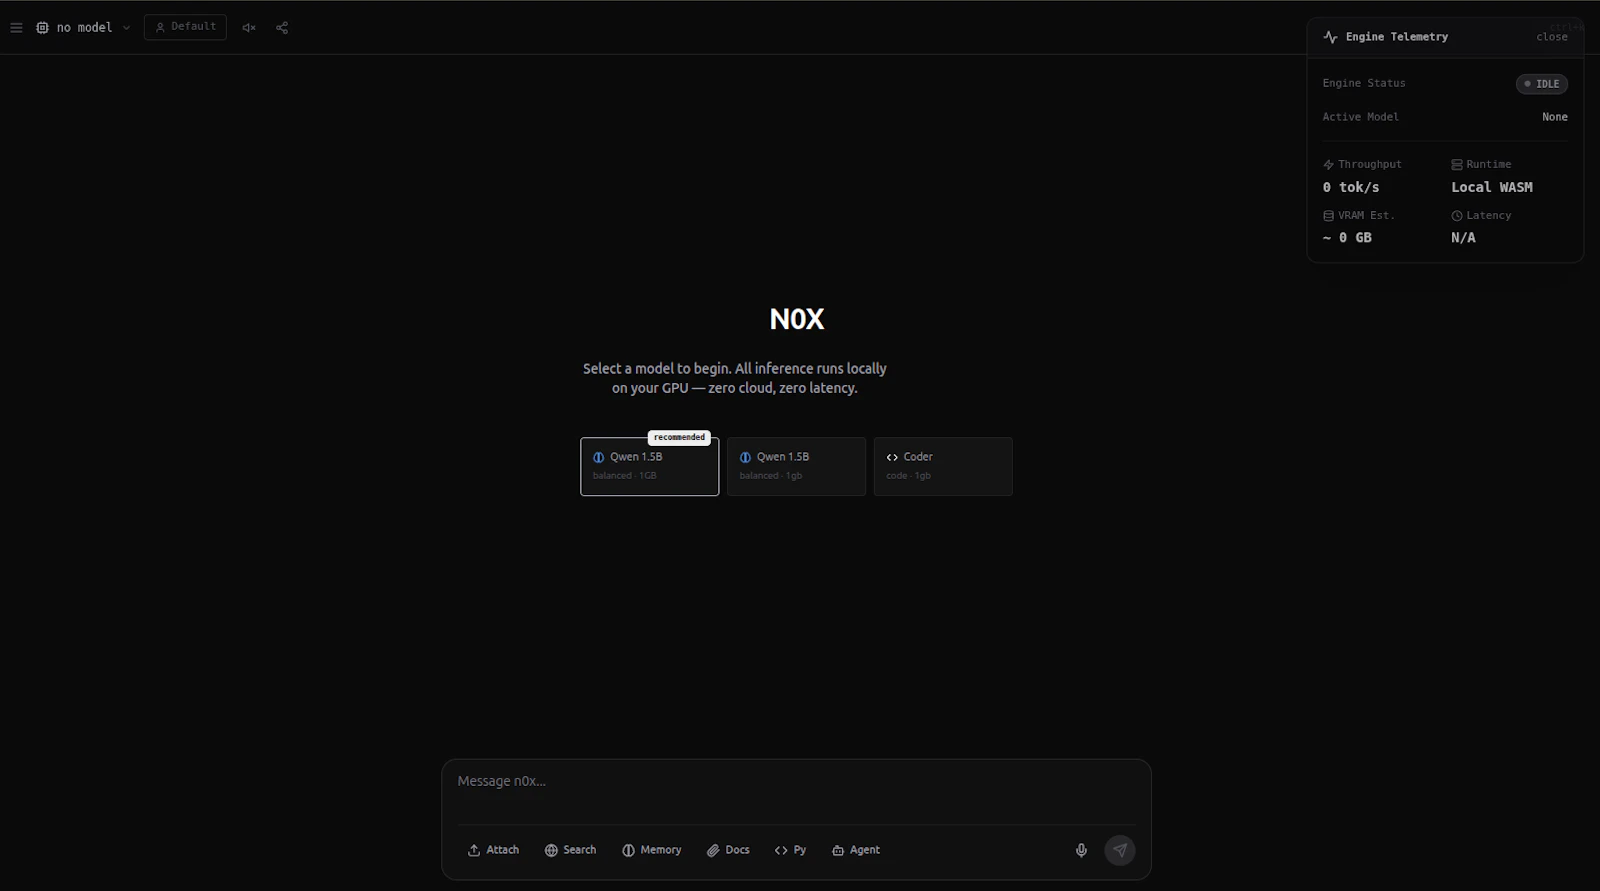Click the "Local WASM" runtime value
The width and height of the screenshot is (1600, 891).
[x=1492, y=187]
